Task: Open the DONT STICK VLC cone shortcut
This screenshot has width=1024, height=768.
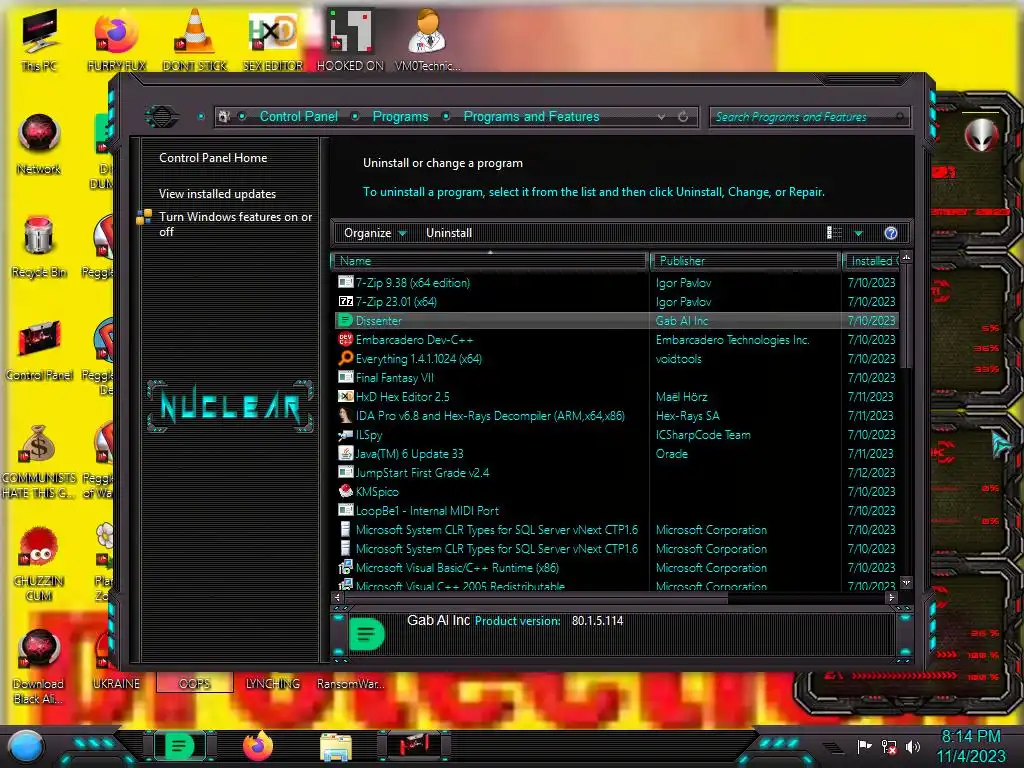Action: tap(195, 40)
